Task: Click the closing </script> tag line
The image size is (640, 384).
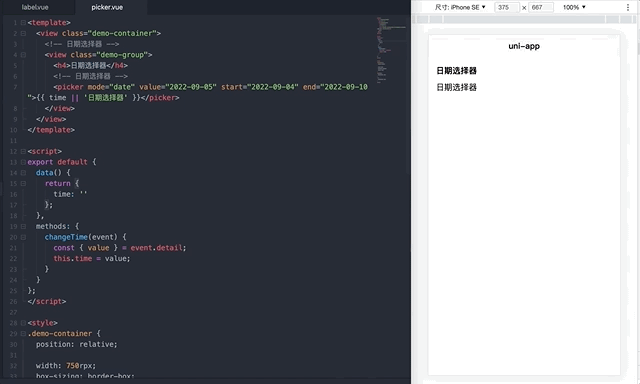Action: (x=47, y=302)
